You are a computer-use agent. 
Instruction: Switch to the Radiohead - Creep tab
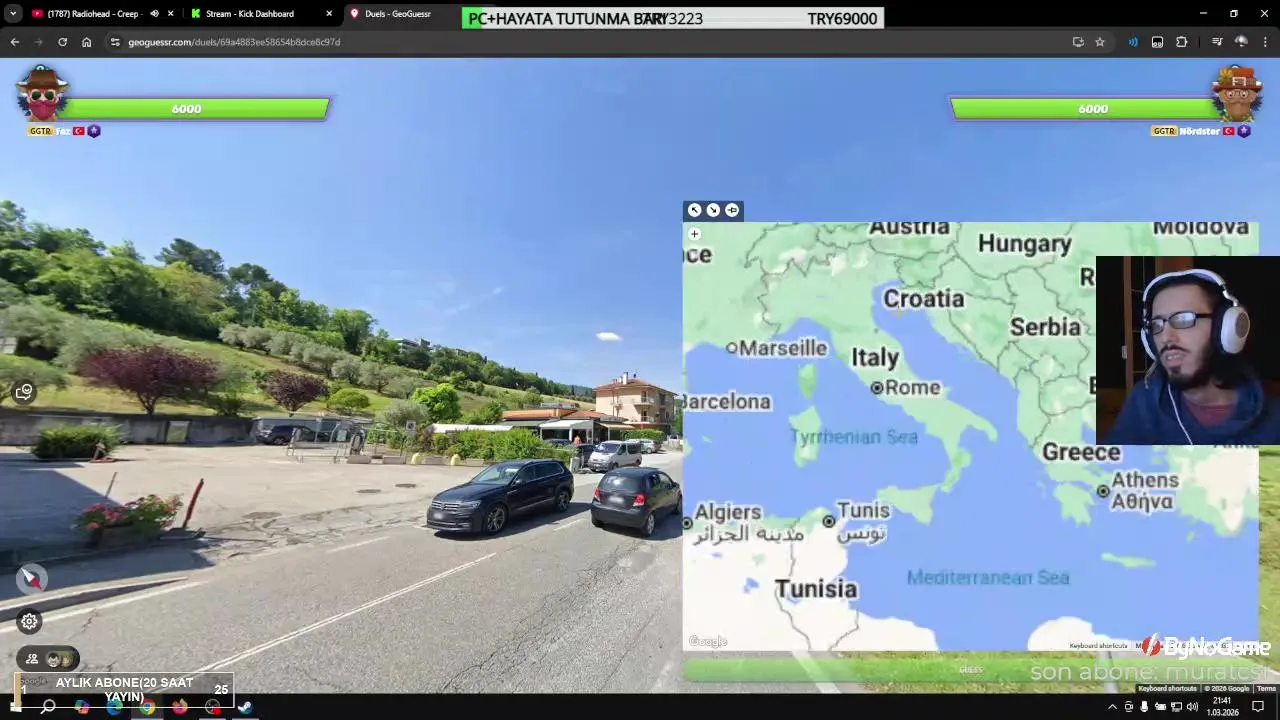(x=90, y=14)
